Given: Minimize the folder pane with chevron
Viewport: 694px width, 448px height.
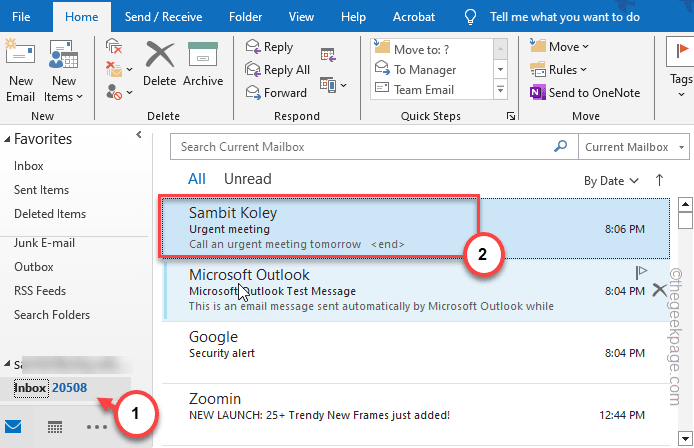Looking at the screenshot, I should [139, 135].
